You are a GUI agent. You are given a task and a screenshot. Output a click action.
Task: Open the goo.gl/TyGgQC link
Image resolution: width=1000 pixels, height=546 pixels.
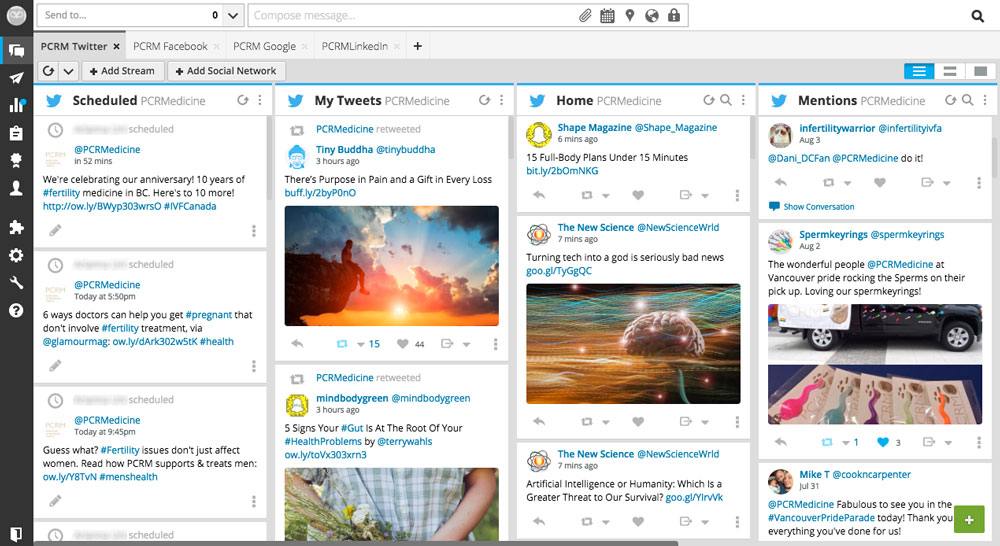pos(559,271)
